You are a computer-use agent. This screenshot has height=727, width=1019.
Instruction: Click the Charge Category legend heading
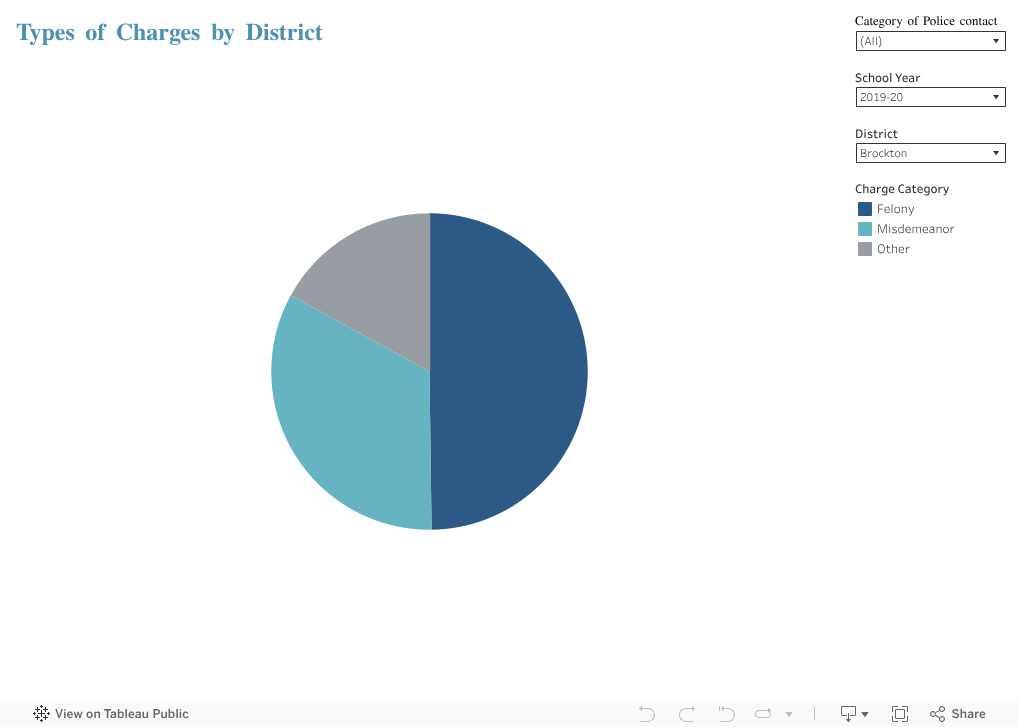coord(901,189)
